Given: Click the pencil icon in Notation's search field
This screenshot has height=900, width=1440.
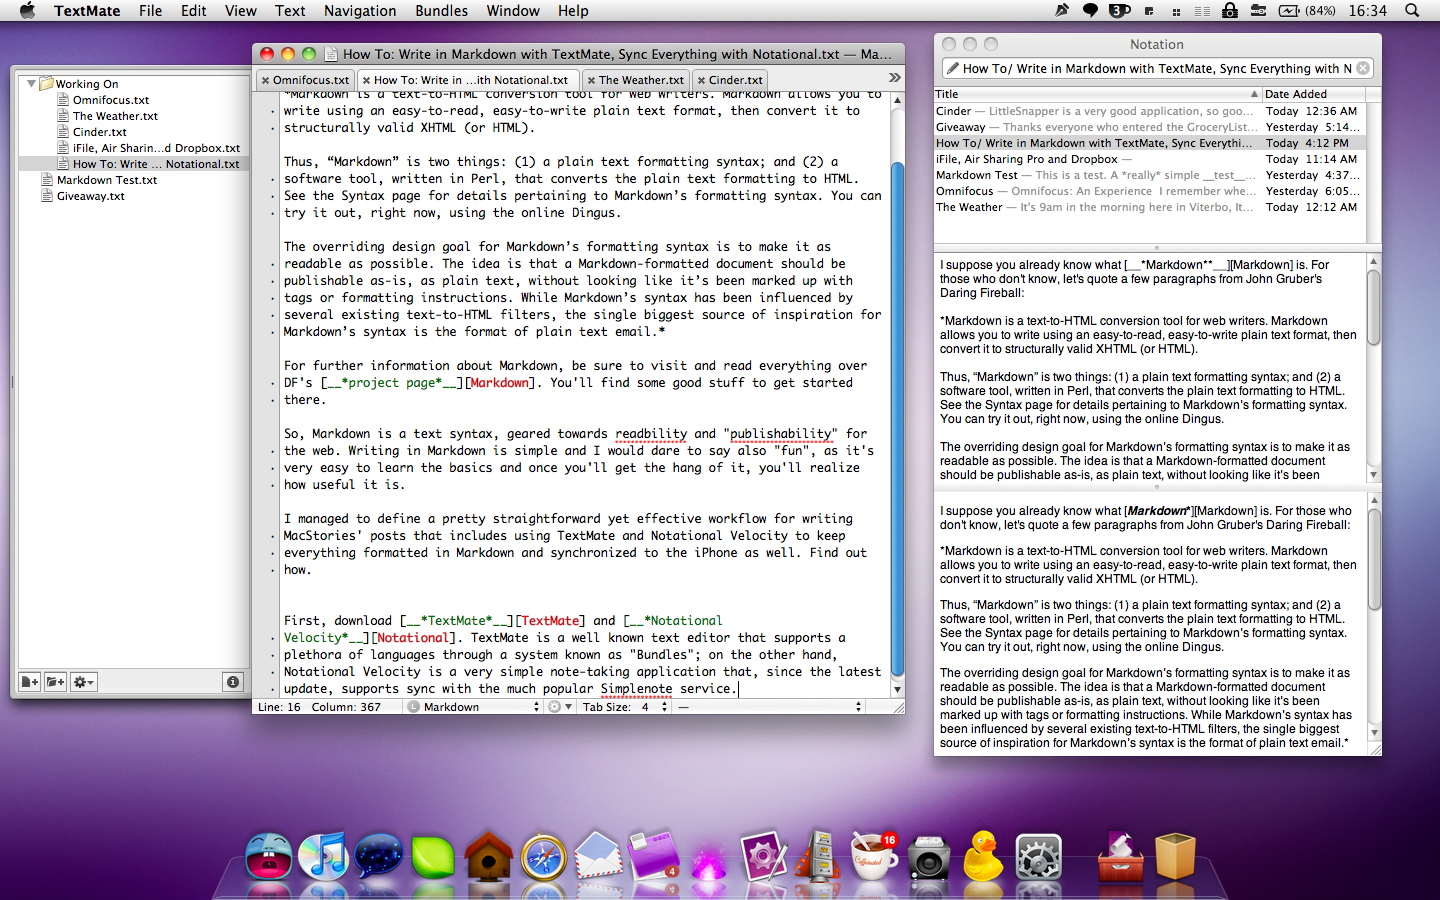Looking at the screenshot, I should point(952,68).
